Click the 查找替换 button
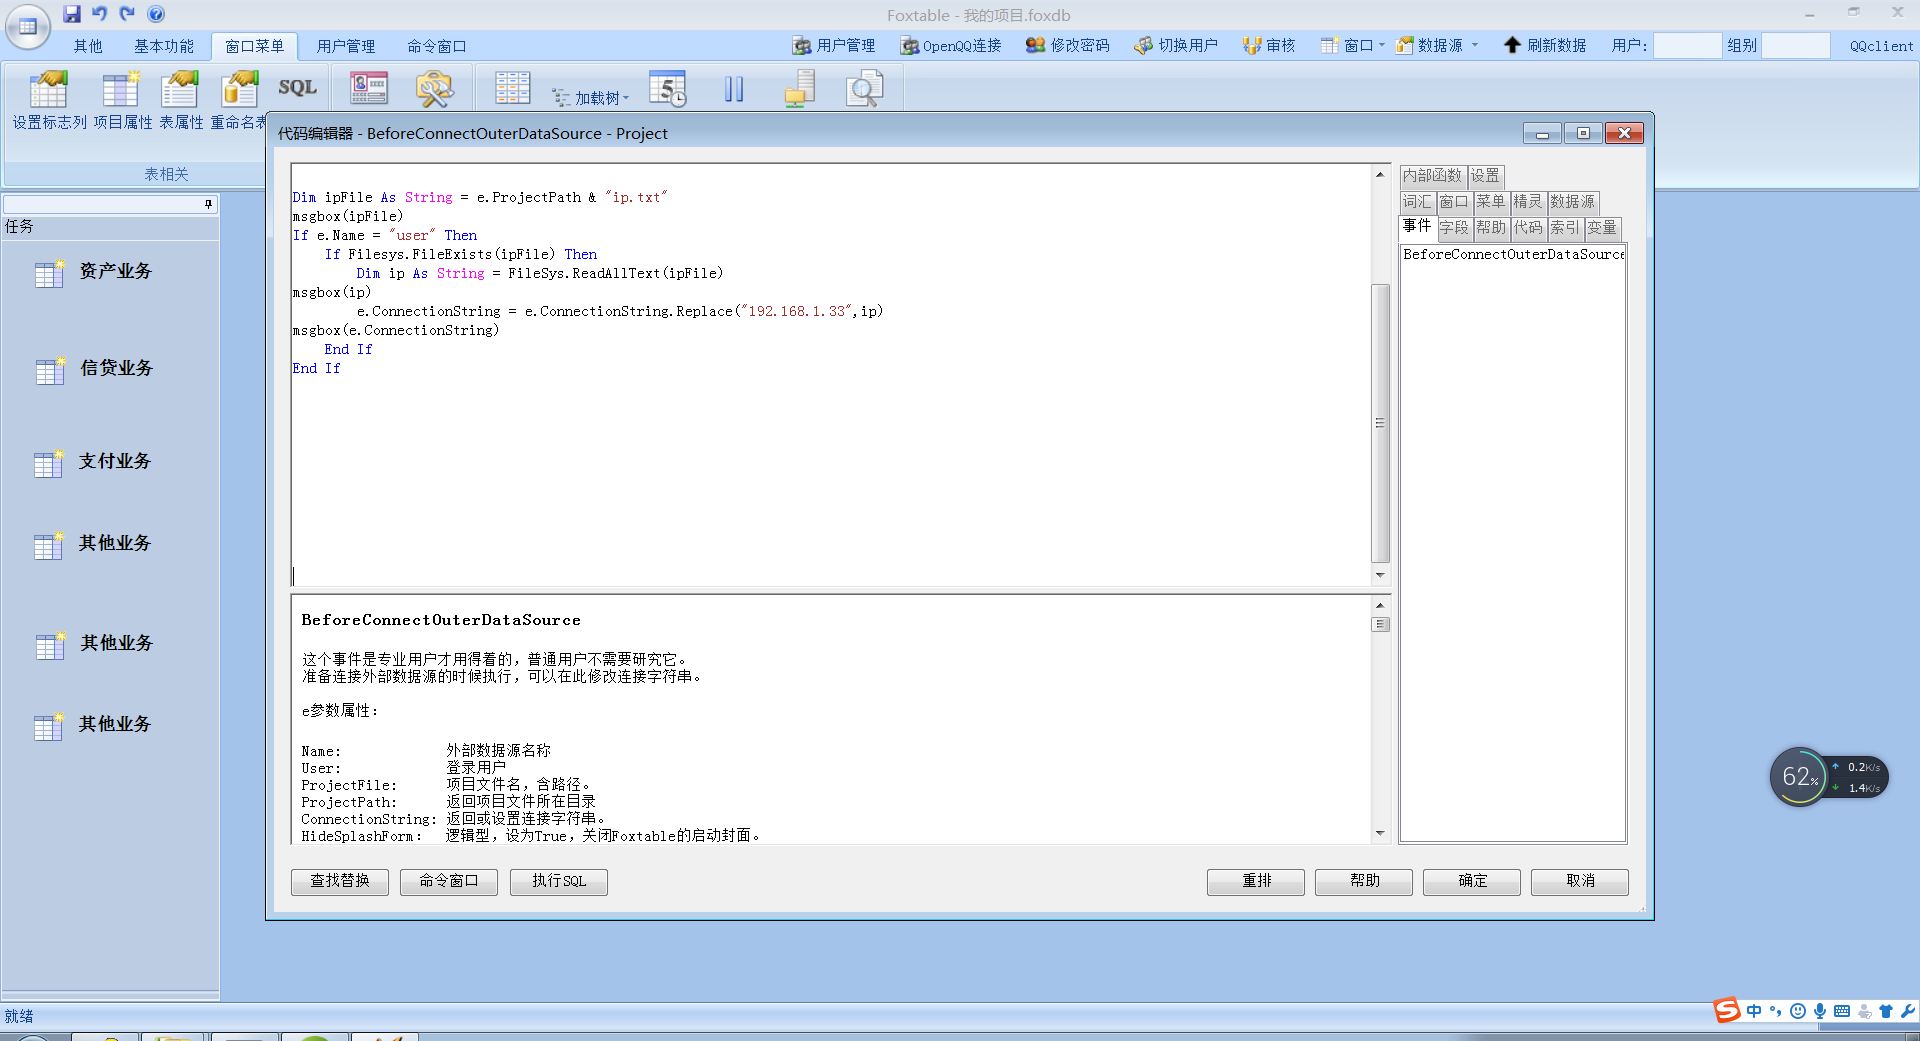Screen dimensions: 1920x1041 click(340, 881)
